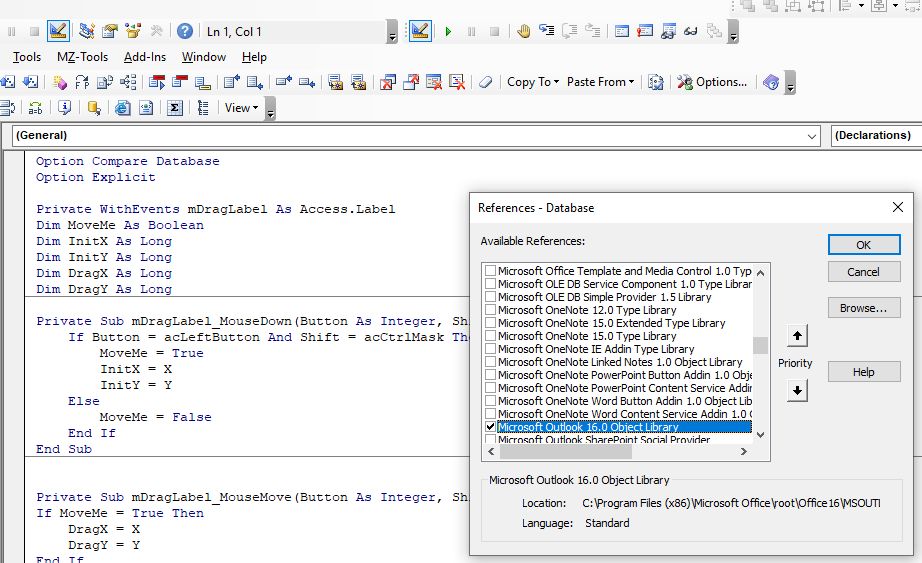The image size is (922, 563).
Task: Click Browse... to locate a reference
Action: (863, 308)
